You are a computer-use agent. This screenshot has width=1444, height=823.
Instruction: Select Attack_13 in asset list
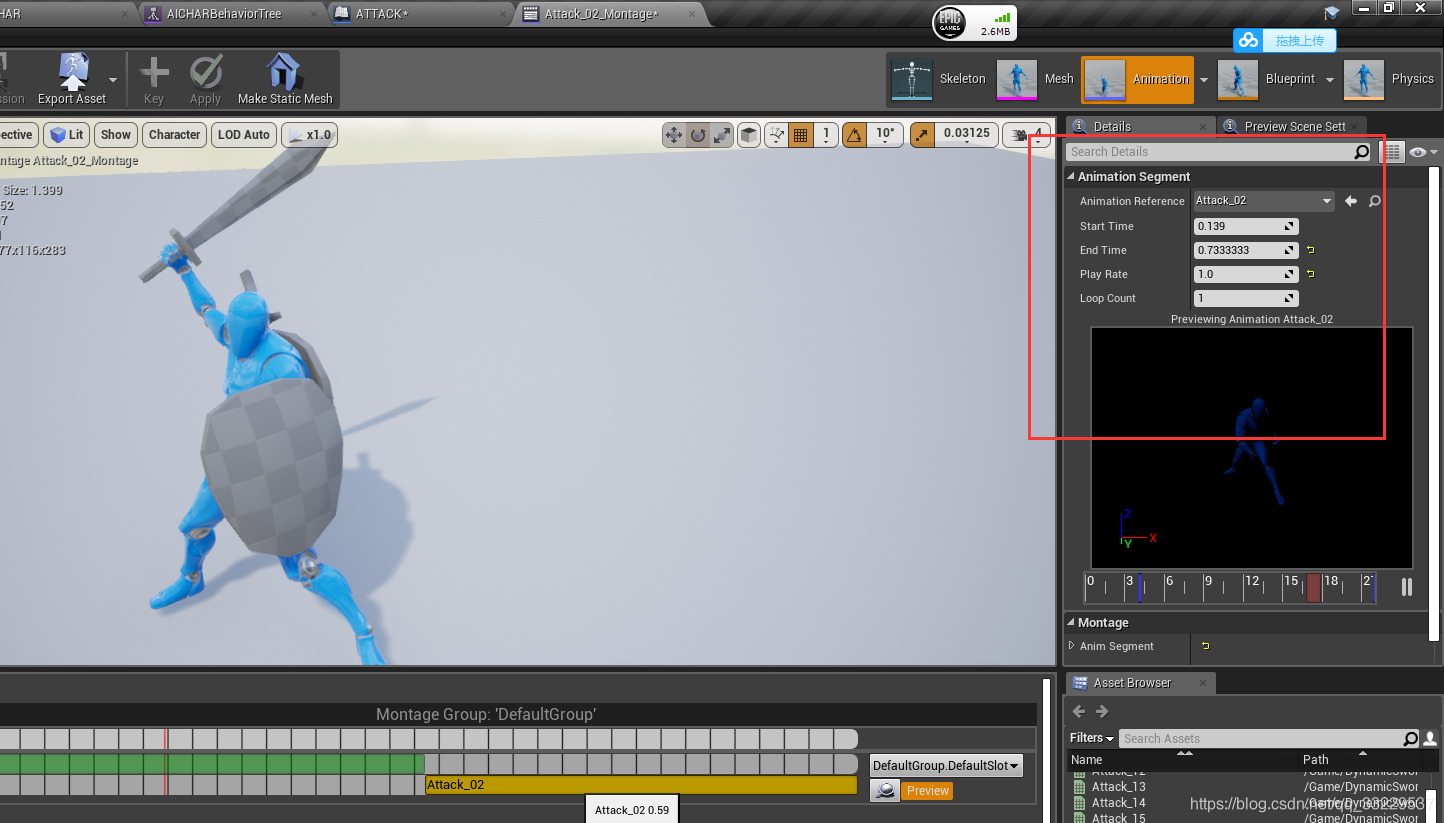point(1119,787)
